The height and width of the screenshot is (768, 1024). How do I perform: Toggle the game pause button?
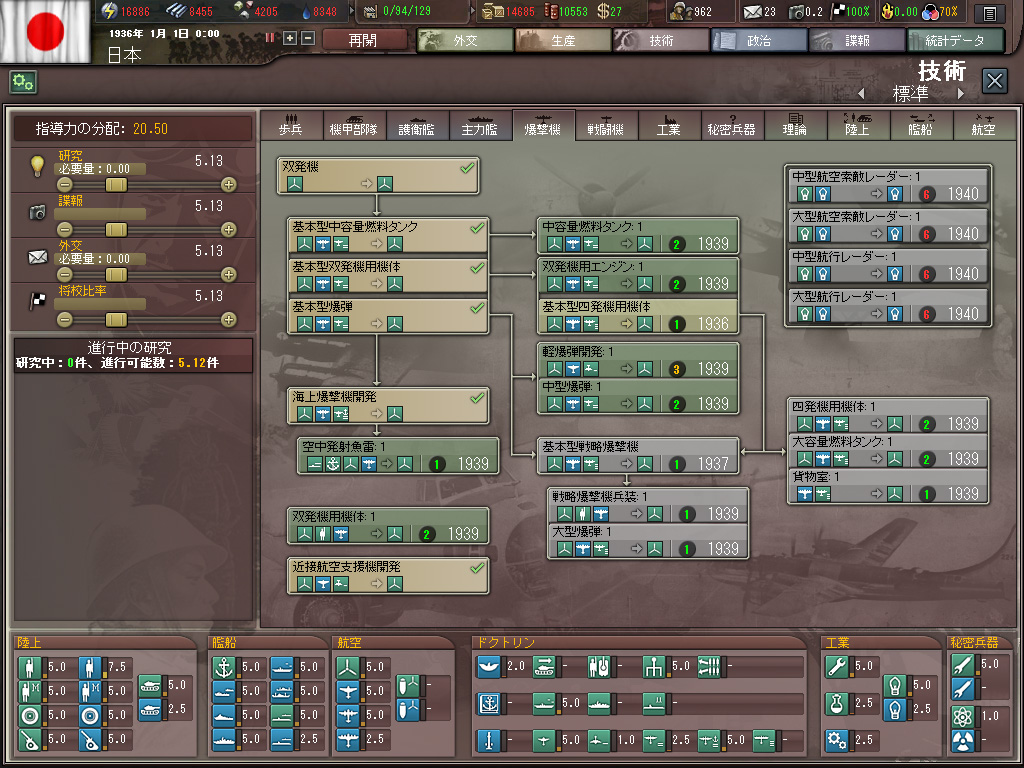pyautogui.click(x=270, y=38)
